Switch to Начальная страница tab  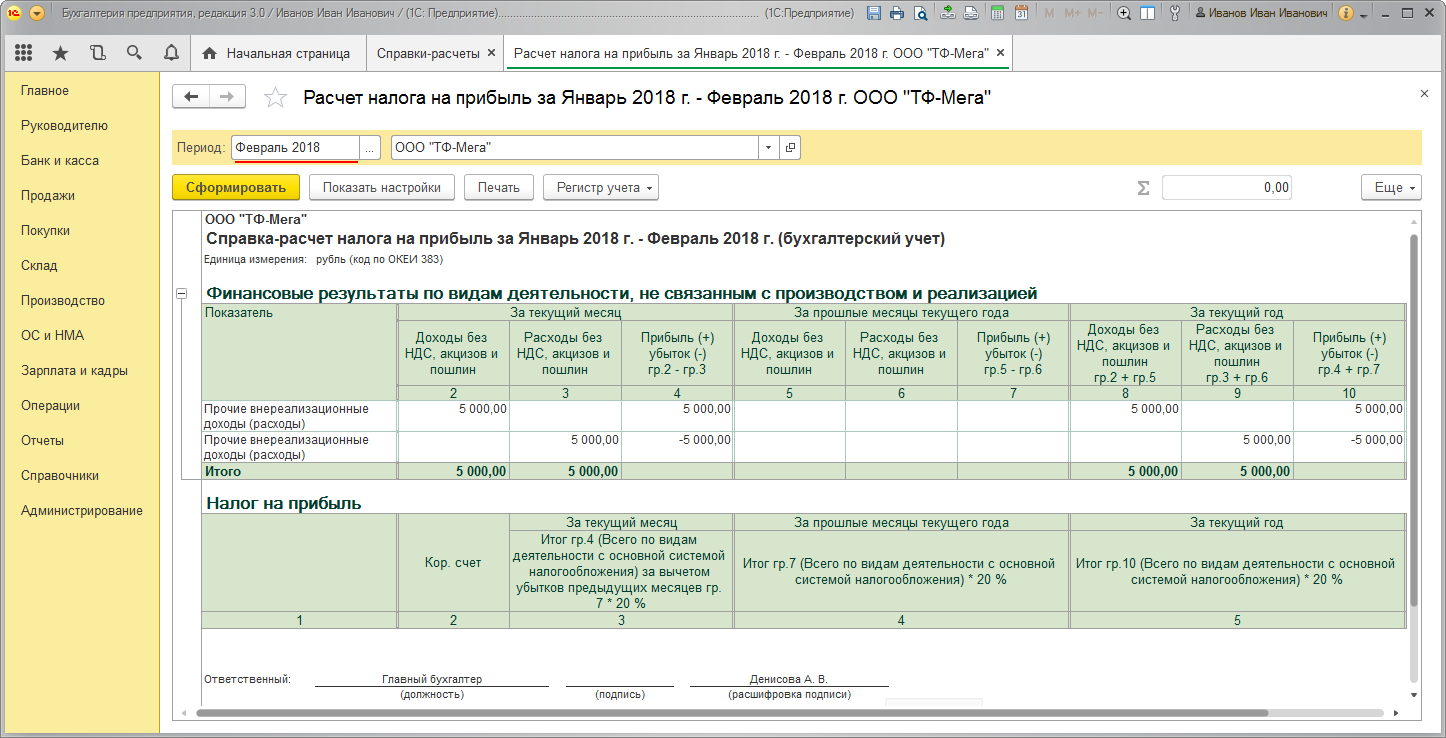click(x=277, y=53)
